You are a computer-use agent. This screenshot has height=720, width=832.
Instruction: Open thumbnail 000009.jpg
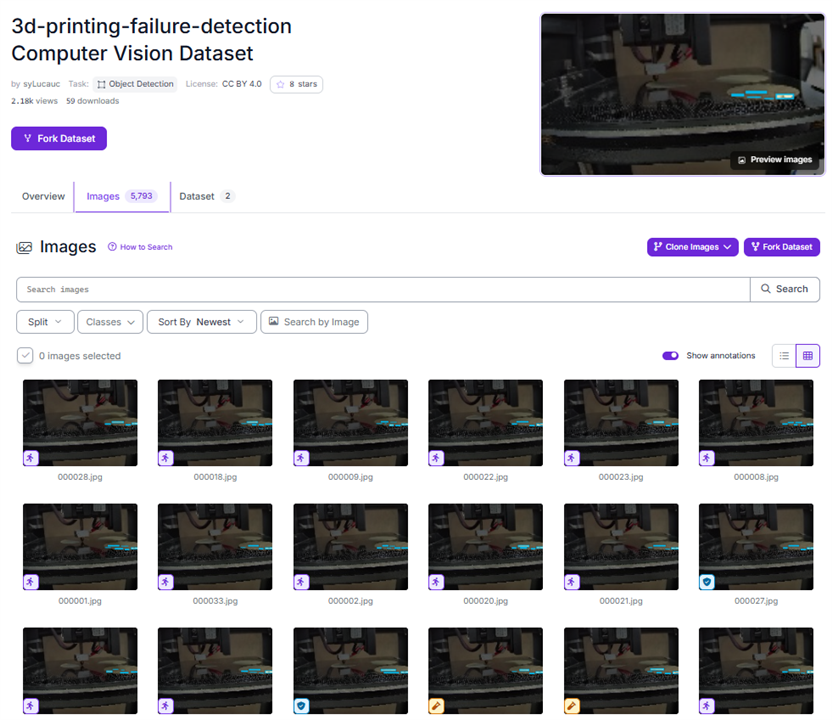[x=351, y=423]
